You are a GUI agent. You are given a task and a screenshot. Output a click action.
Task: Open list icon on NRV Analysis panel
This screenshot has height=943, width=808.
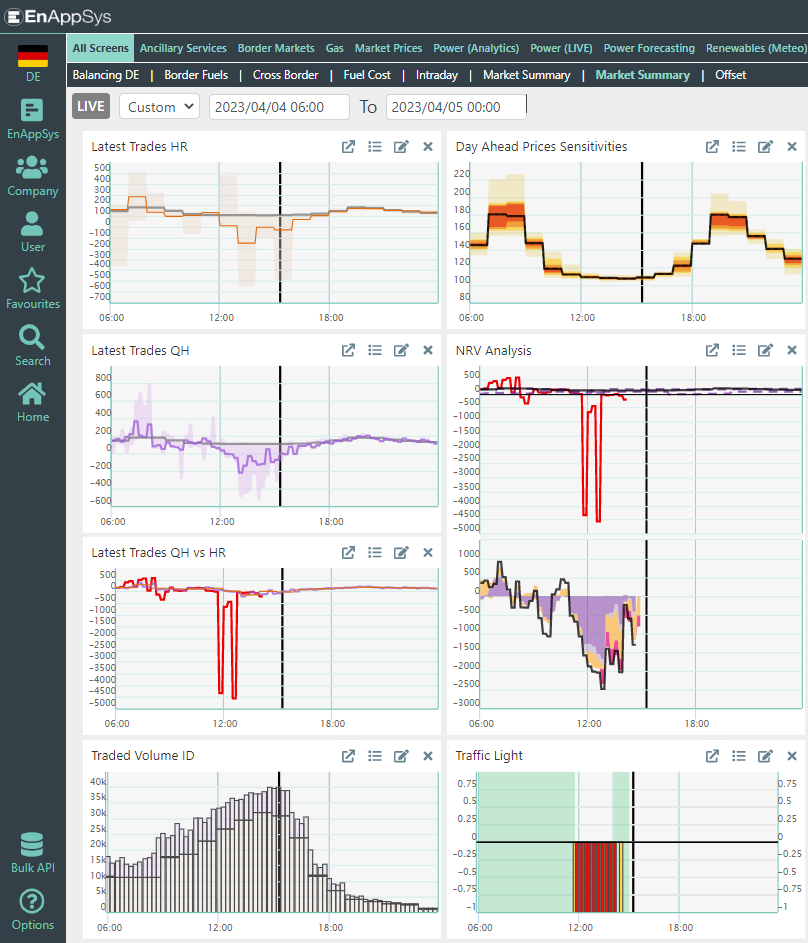[x=739, y=350]
